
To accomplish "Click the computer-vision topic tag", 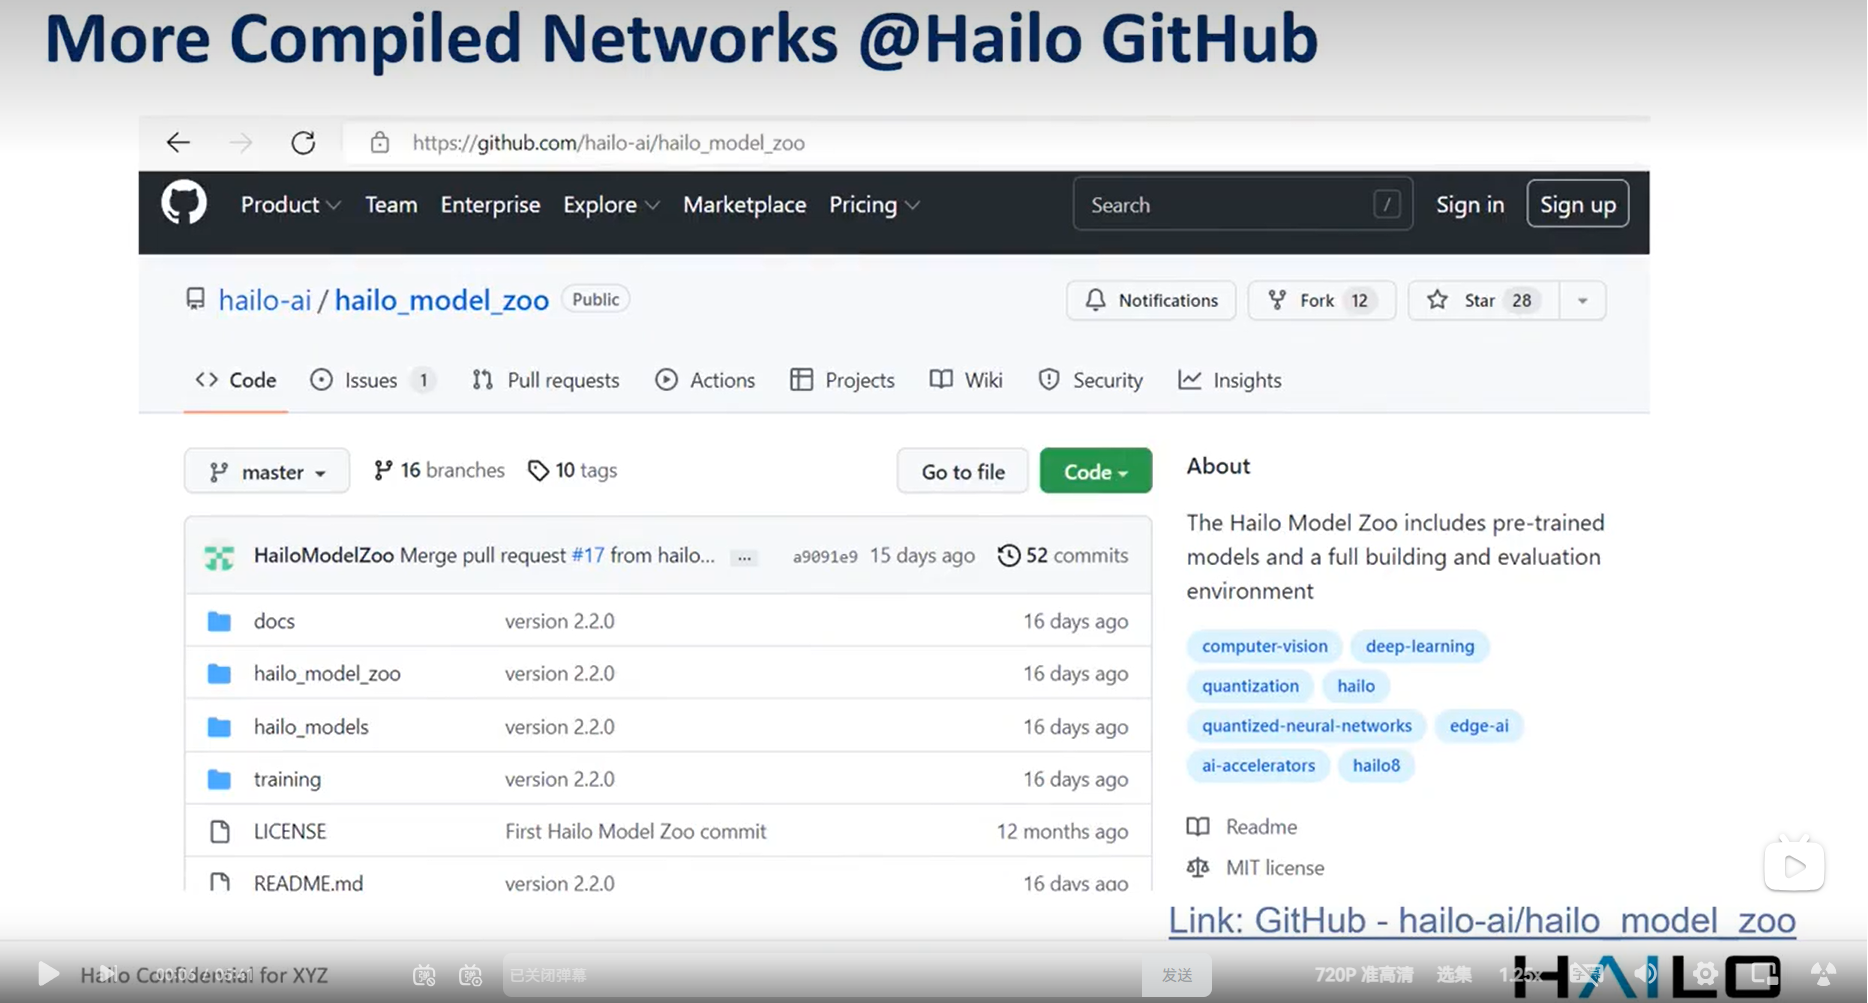I will point(1264,646).
